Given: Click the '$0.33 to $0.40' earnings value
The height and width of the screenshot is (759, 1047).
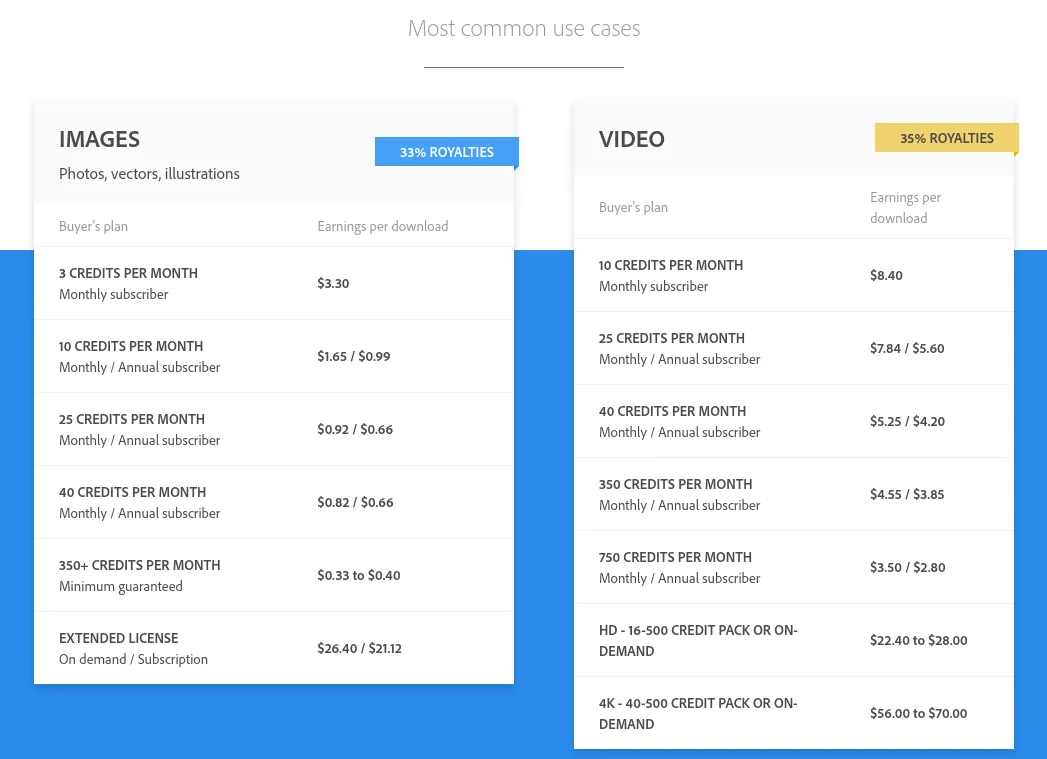Looking at the screenshot, I should 359,575.
